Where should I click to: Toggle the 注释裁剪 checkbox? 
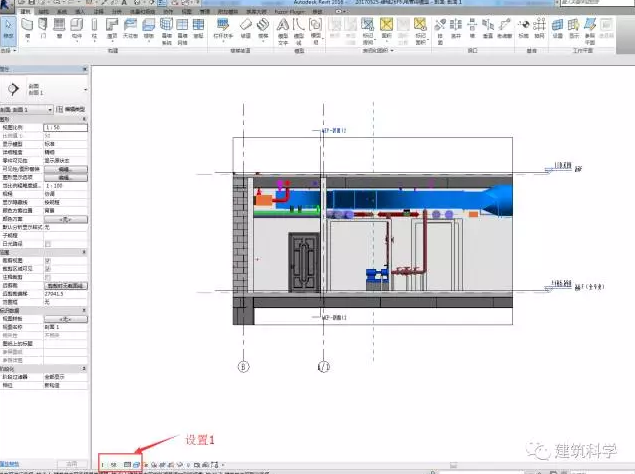click(x=48, y=277)
